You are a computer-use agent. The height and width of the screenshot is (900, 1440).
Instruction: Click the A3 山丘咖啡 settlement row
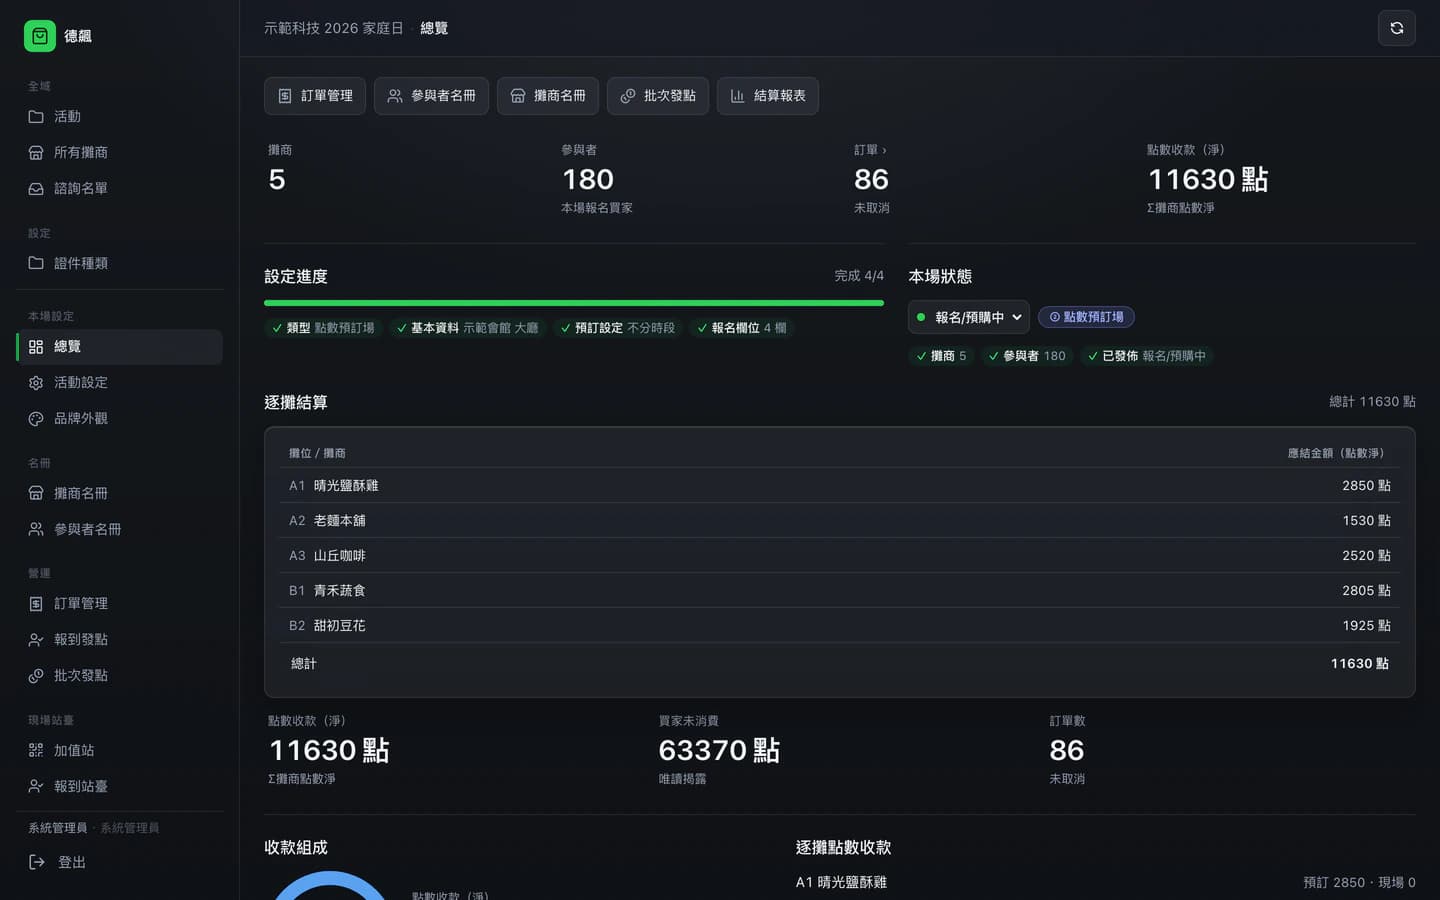840,556
